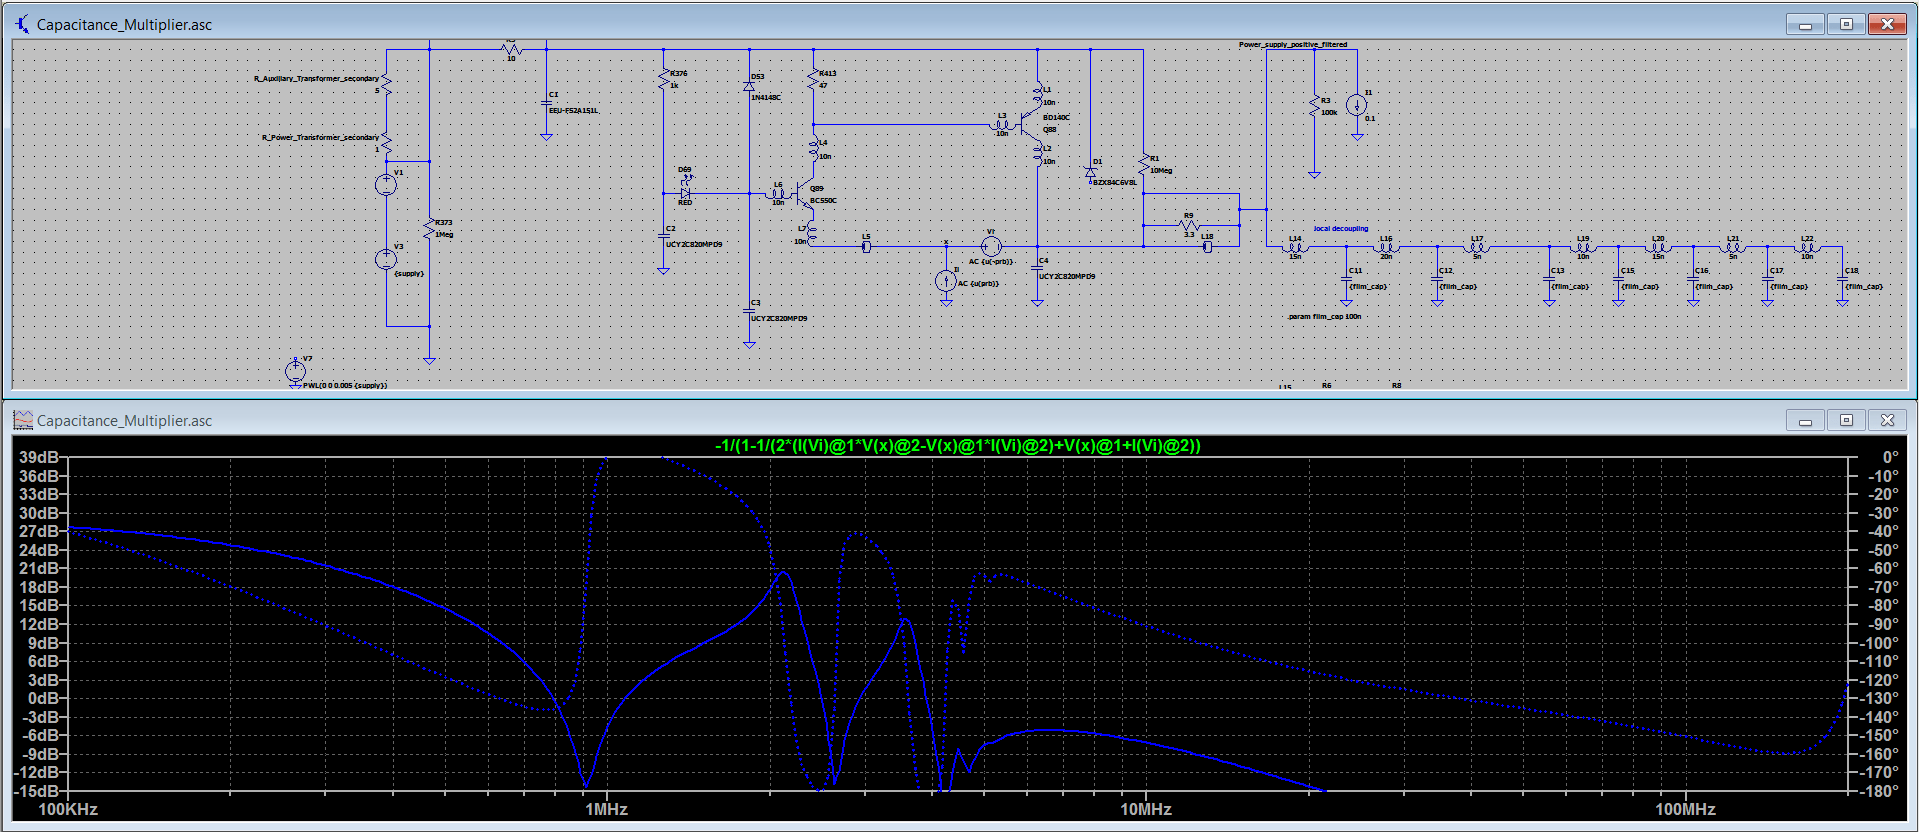Click the 100KHz frequency axis label

[68, 809]
